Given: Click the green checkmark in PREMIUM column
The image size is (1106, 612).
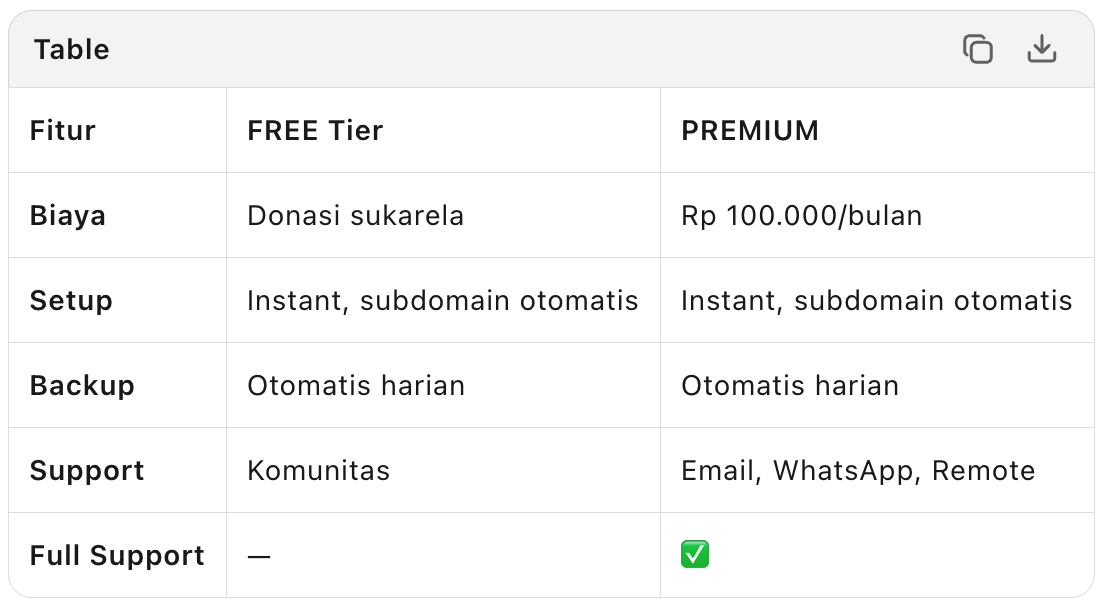Looking at the screenshot, I should (694, 555).
